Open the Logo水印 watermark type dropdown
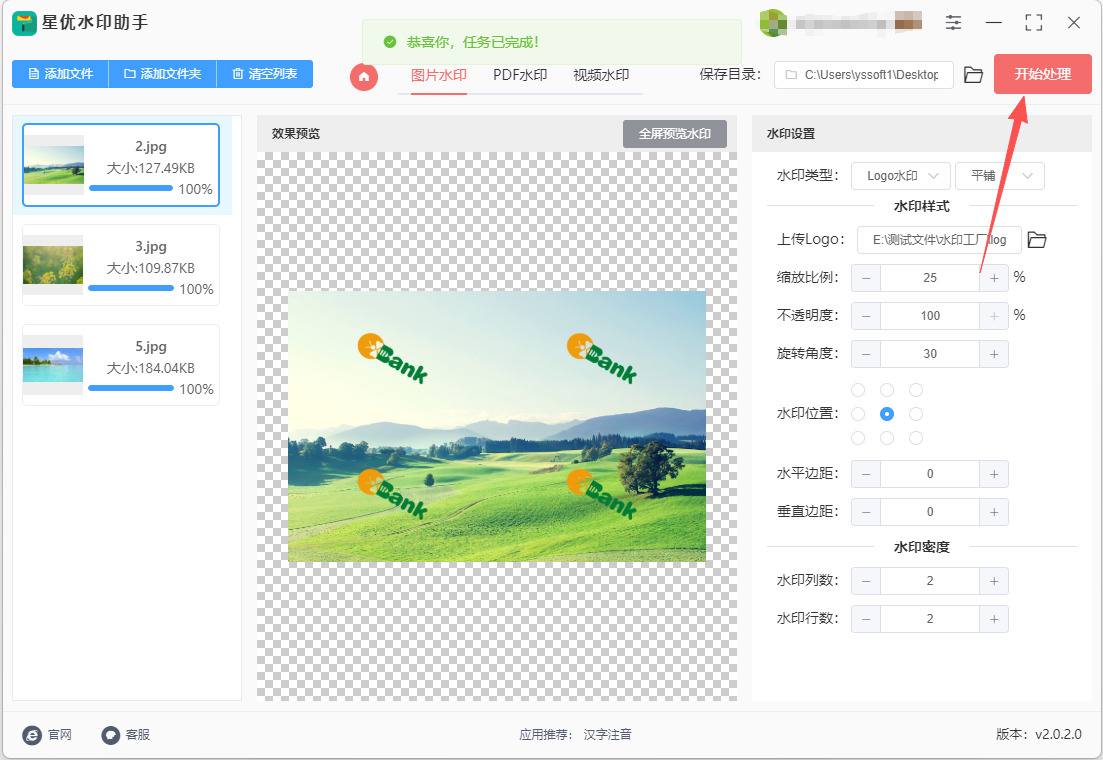This screenshot has height=760, width=1103. click(x=900, y=176)
